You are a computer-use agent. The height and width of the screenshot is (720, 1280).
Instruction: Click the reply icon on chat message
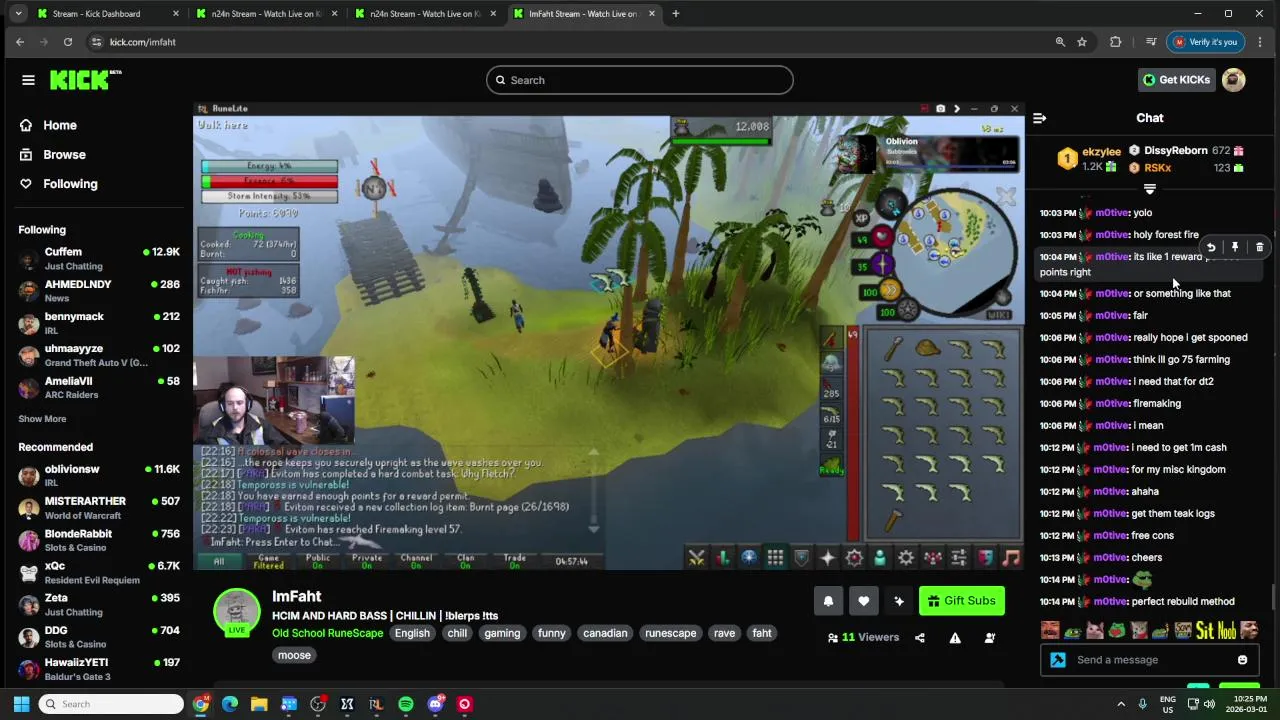[x=1211, y=247]
